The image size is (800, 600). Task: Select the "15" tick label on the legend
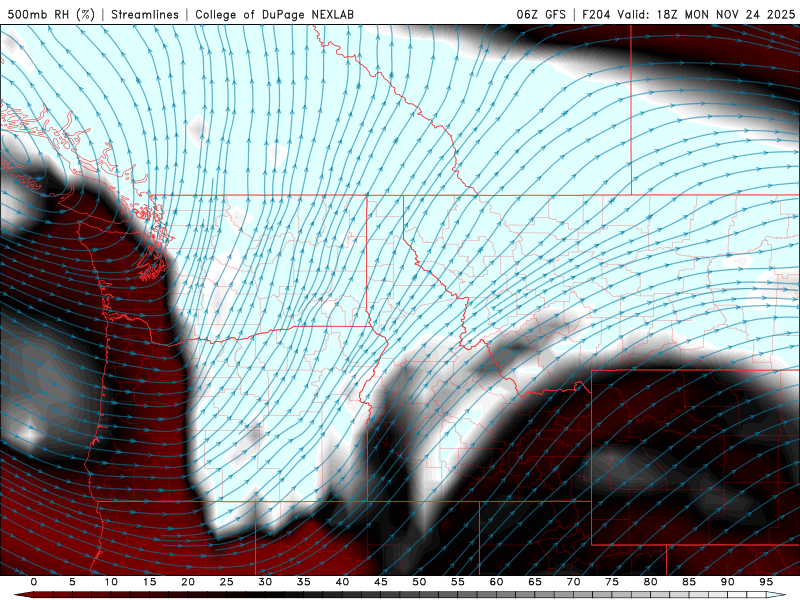[149, 582]
